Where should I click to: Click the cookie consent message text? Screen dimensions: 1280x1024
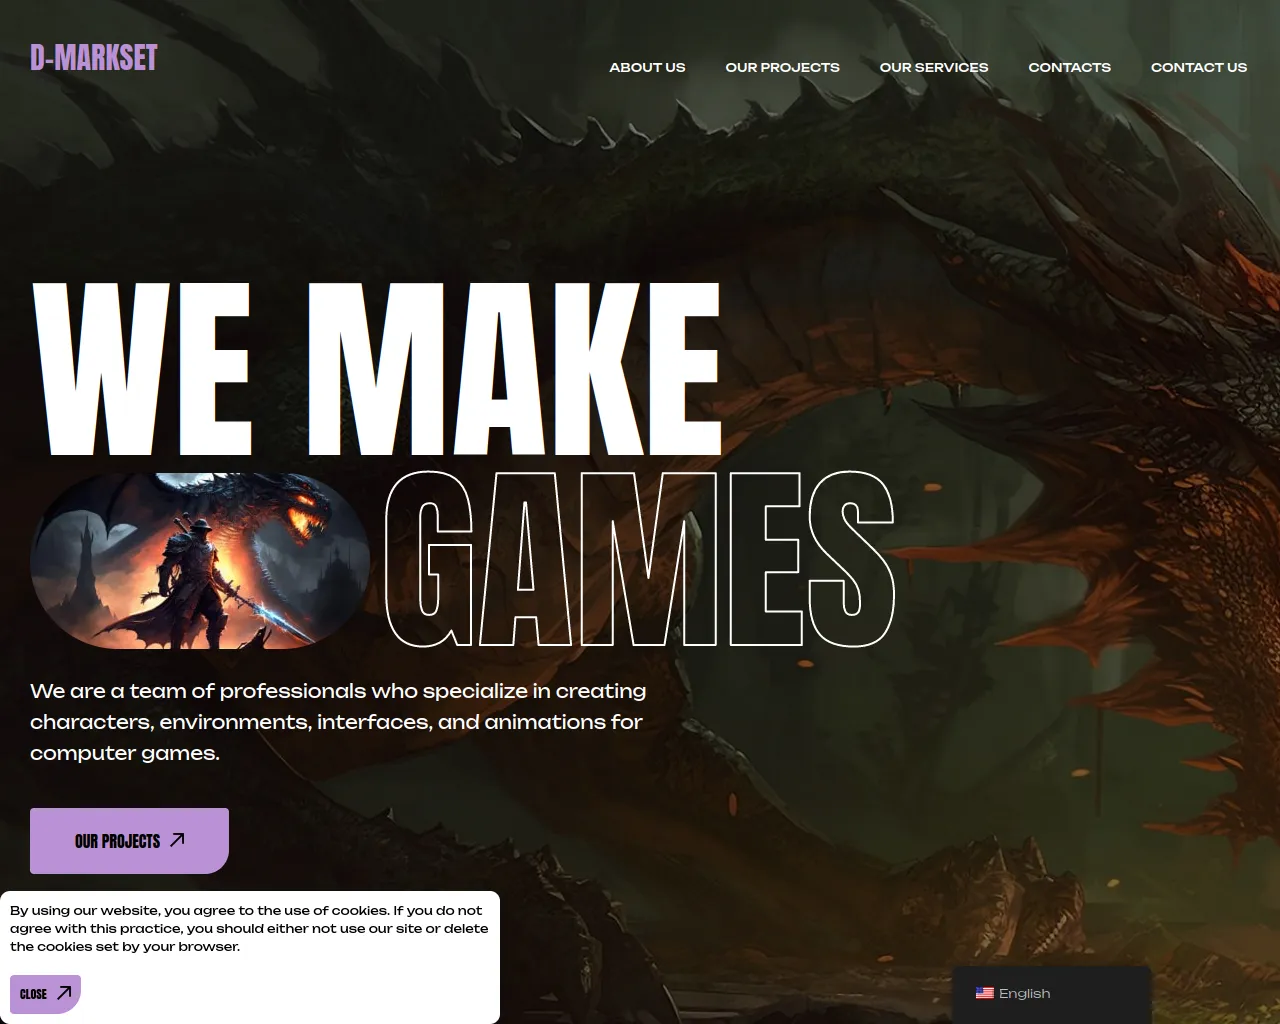249,928
